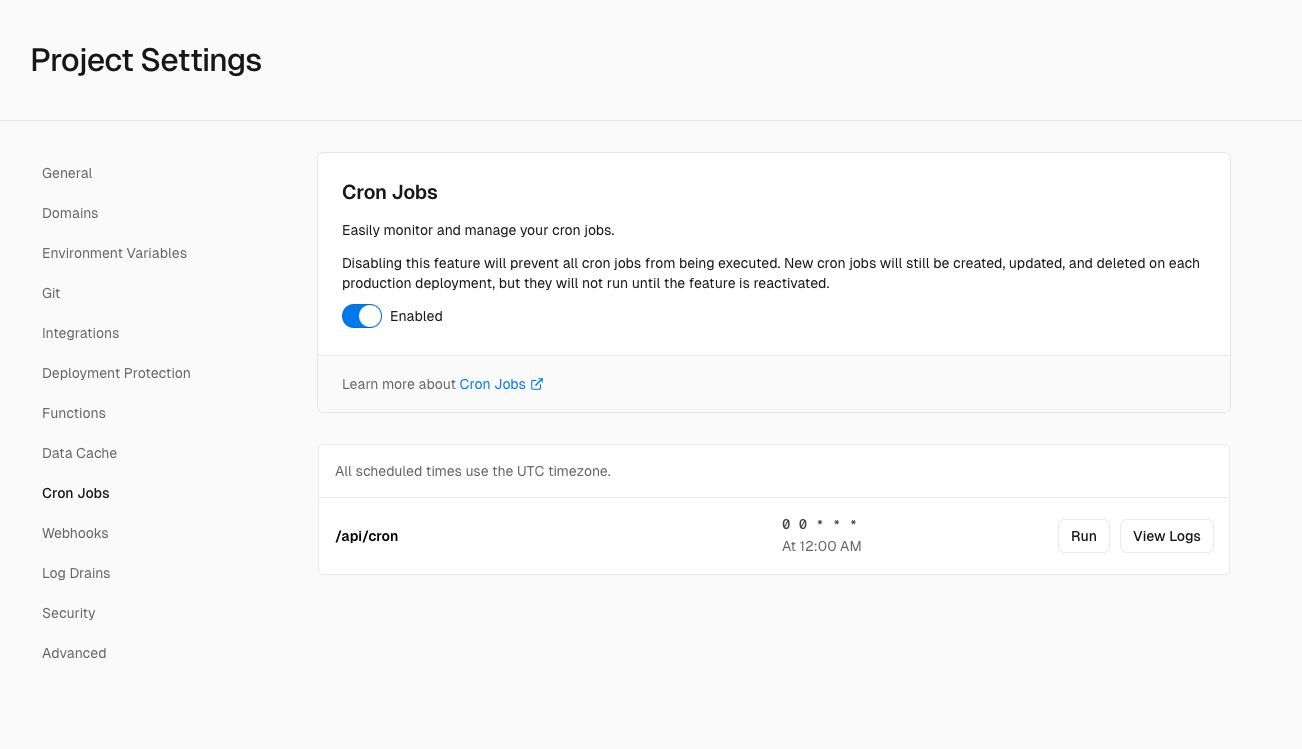Viewport: 1302px width, 749px height.
Task: Follow the Cron Jobs documentation link
Action: tap(492, 384)
